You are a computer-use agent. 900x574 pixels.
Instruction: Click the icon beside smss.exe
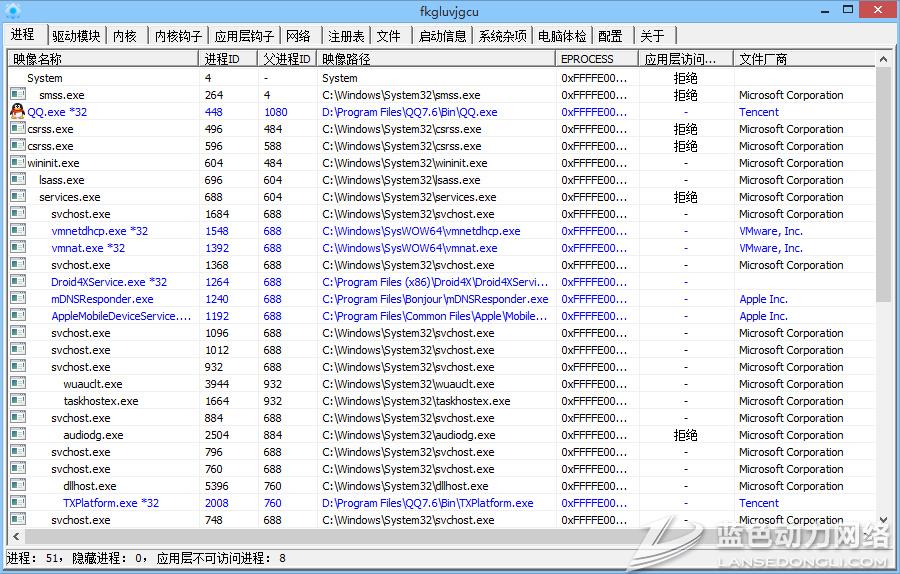[x=17, y=95]
